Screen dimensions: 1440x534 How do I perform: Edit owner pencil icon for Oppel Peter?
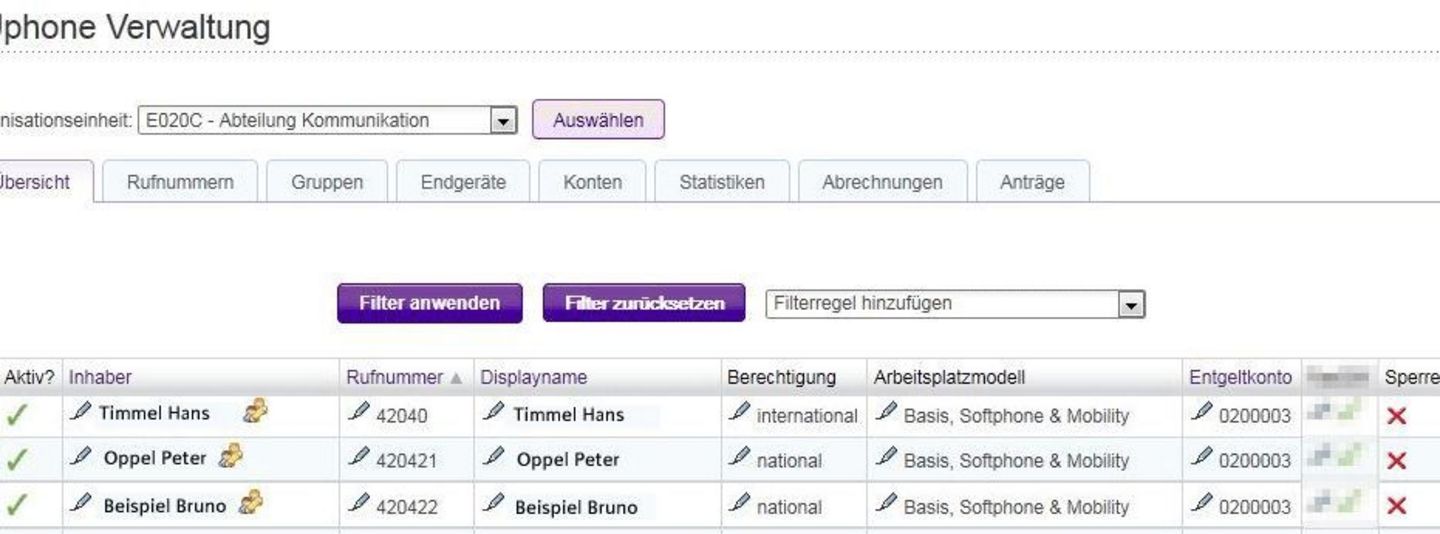(x=82, y=456)
